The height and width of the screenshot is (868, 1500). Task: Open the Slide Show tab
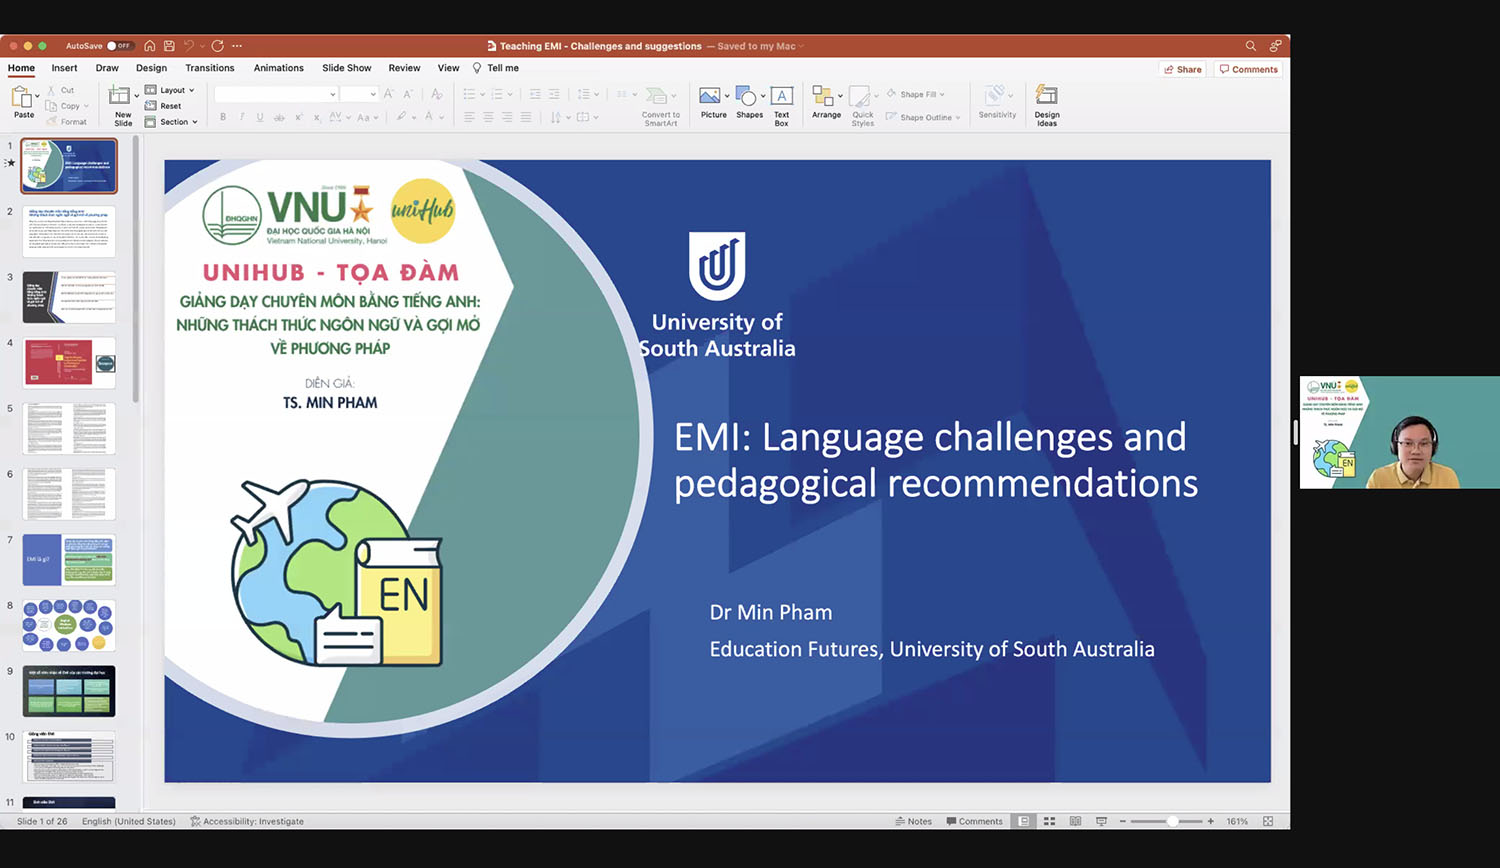point(347,68)
